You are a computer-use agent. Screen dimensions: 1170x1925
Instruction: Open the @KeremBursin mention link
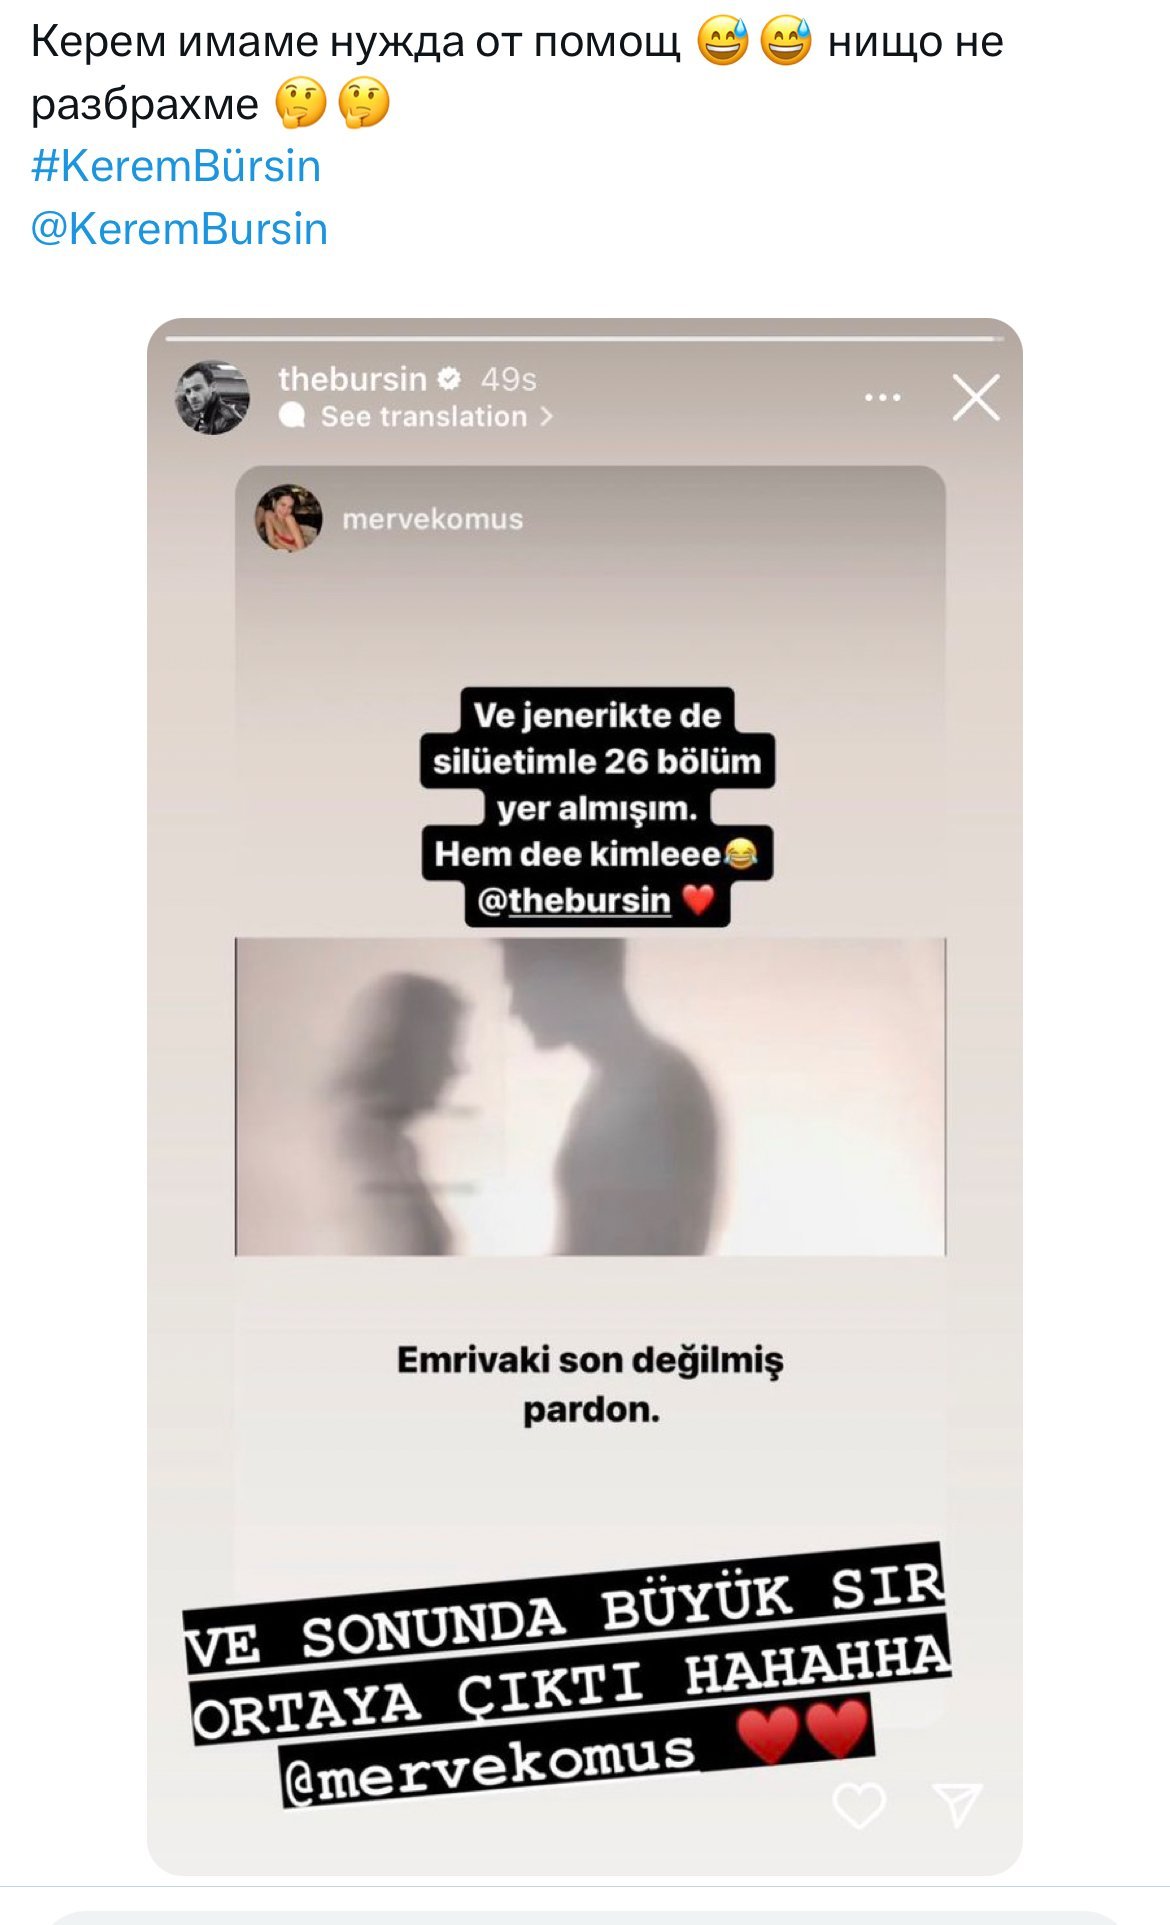click(179, 229)
